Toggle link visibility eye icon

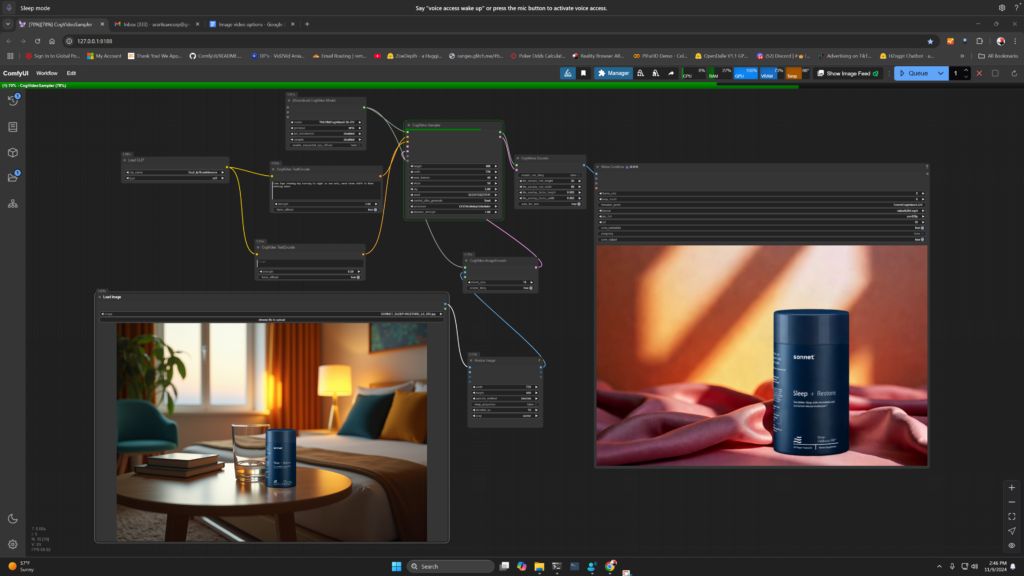[x=1012, y=545]
